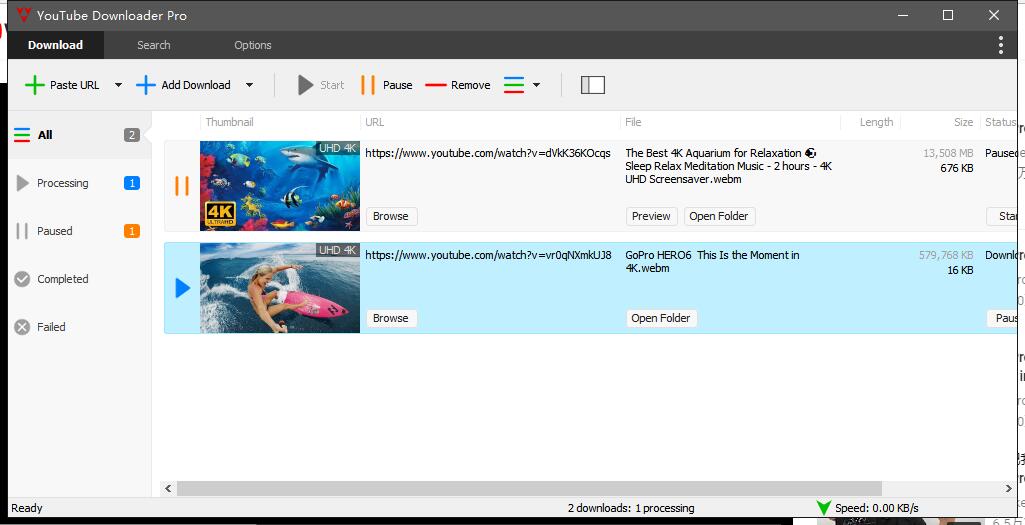Screen dimensions: 1025x525
Task: Click the Size column header
Action: point(964,122)
